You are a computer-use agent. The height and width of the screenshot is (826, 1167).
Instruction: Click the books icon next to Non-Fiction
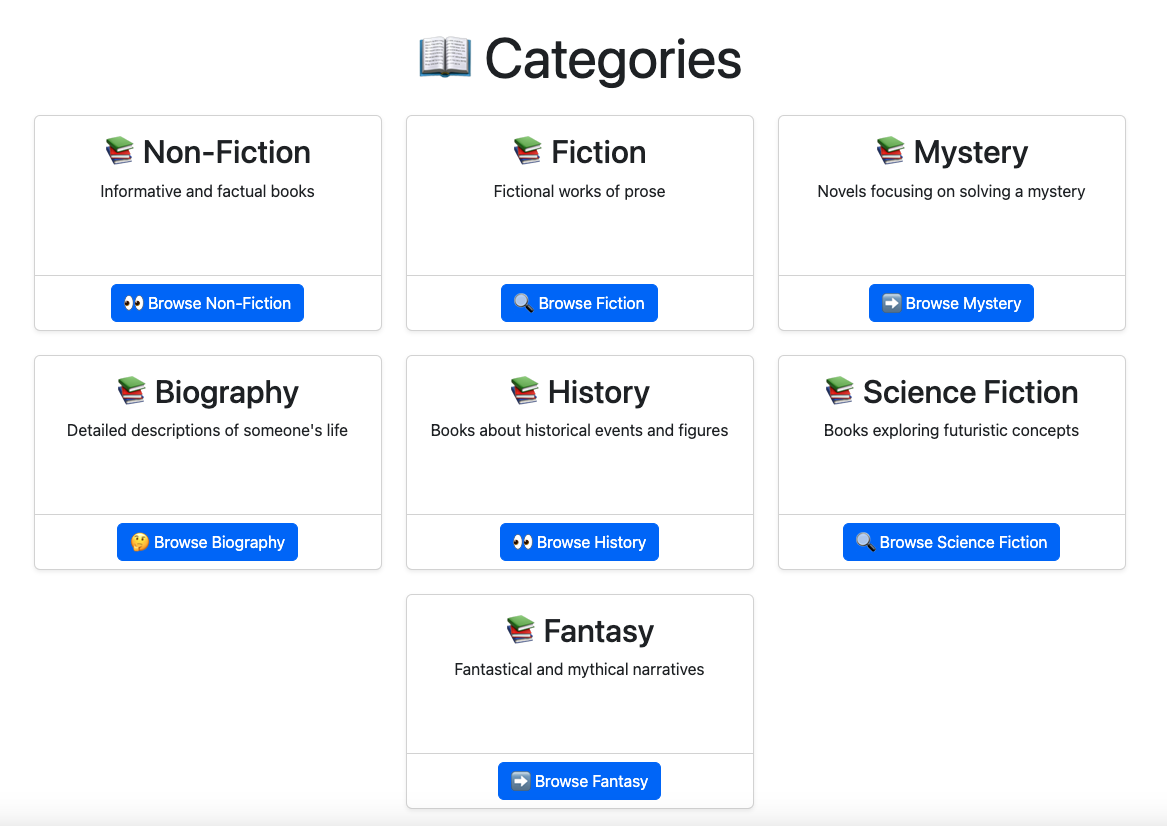point(119,151)
